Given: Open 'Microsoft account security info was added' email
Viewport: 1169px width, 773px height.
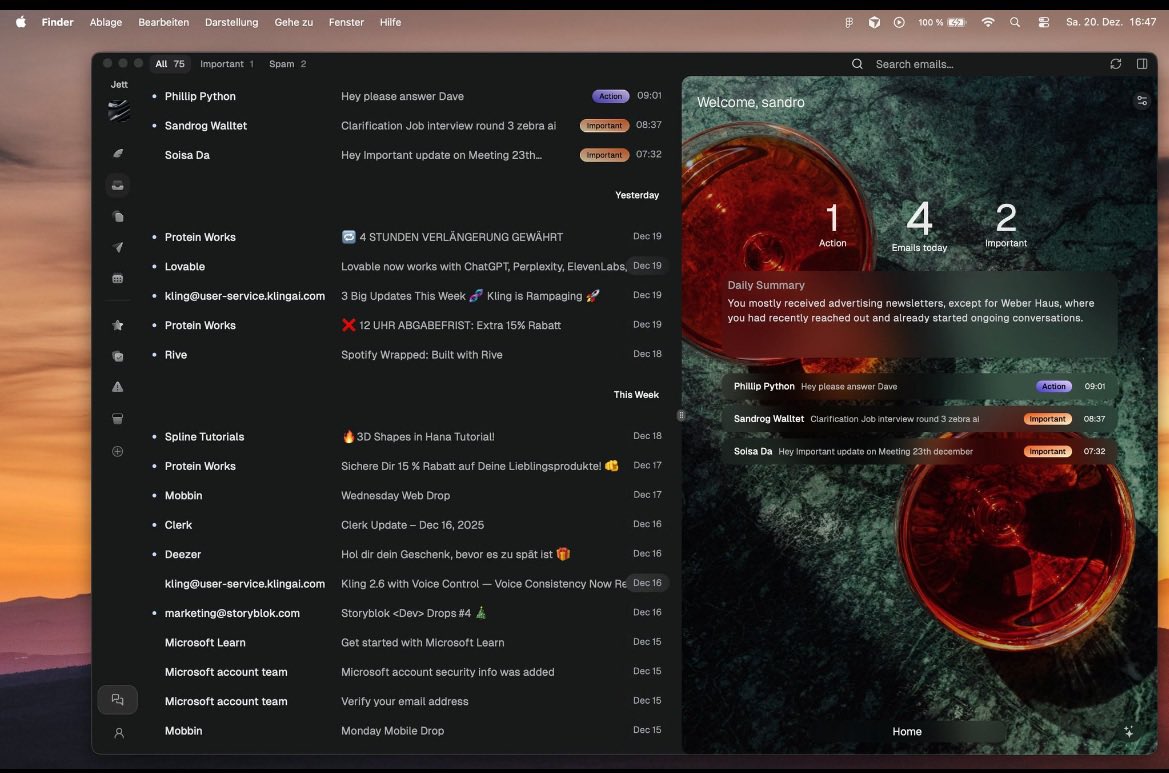Looking at the screenshot, I should 407,672.
